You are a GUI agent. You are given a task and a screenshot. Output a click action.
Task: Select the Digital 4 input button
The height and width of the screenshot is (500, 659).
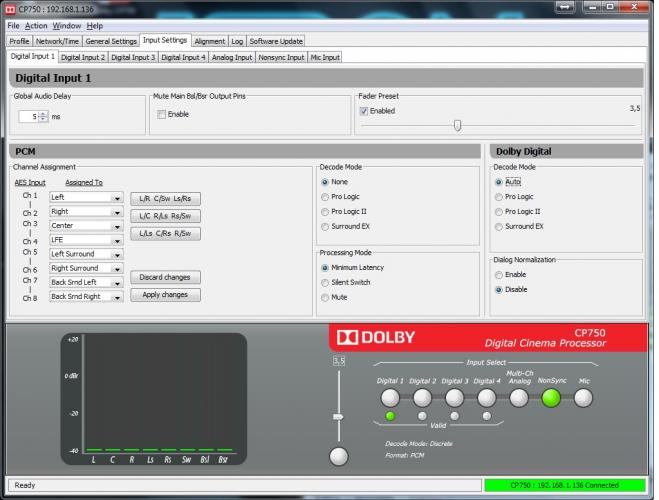pos(486,397)
